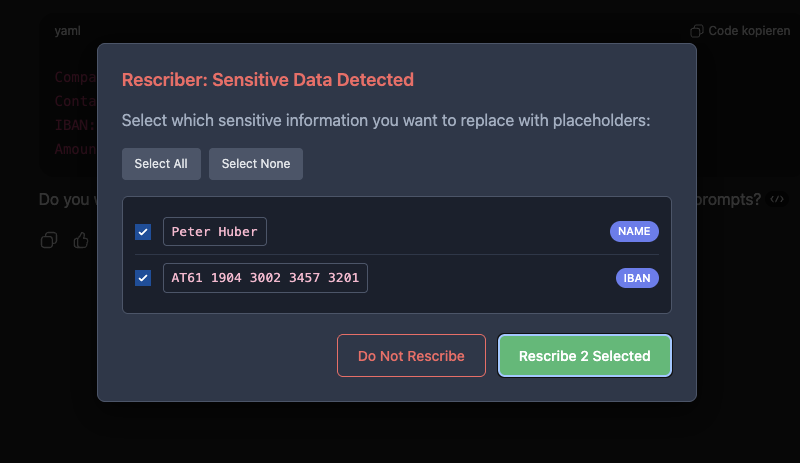800x463 pixels.
Task: Uncheck the IBAN number checkbox
Action: pyautogui.click(x=143, y=278)
